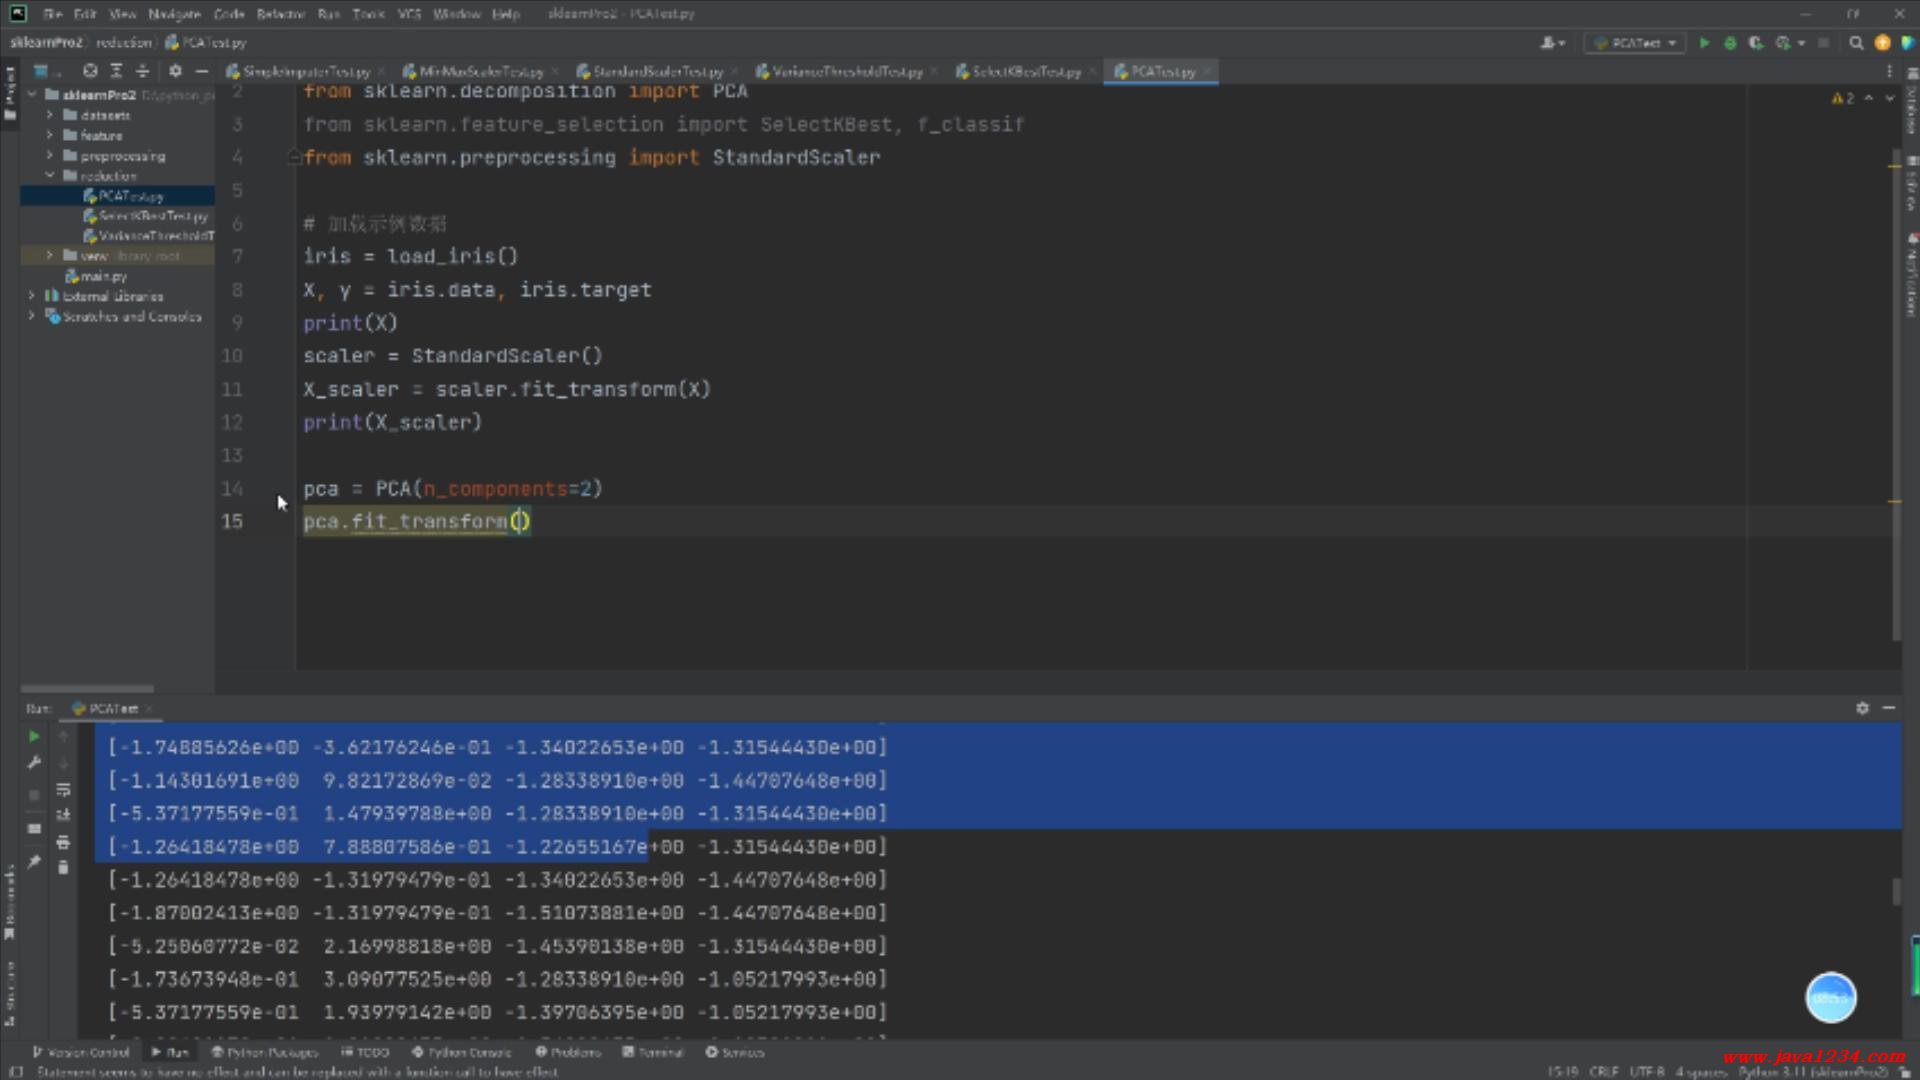This screenshot has width=1920, height=1080.
Task: Toggle scroll to end in console
Action: pyautogui.click(x=63, y=816)
